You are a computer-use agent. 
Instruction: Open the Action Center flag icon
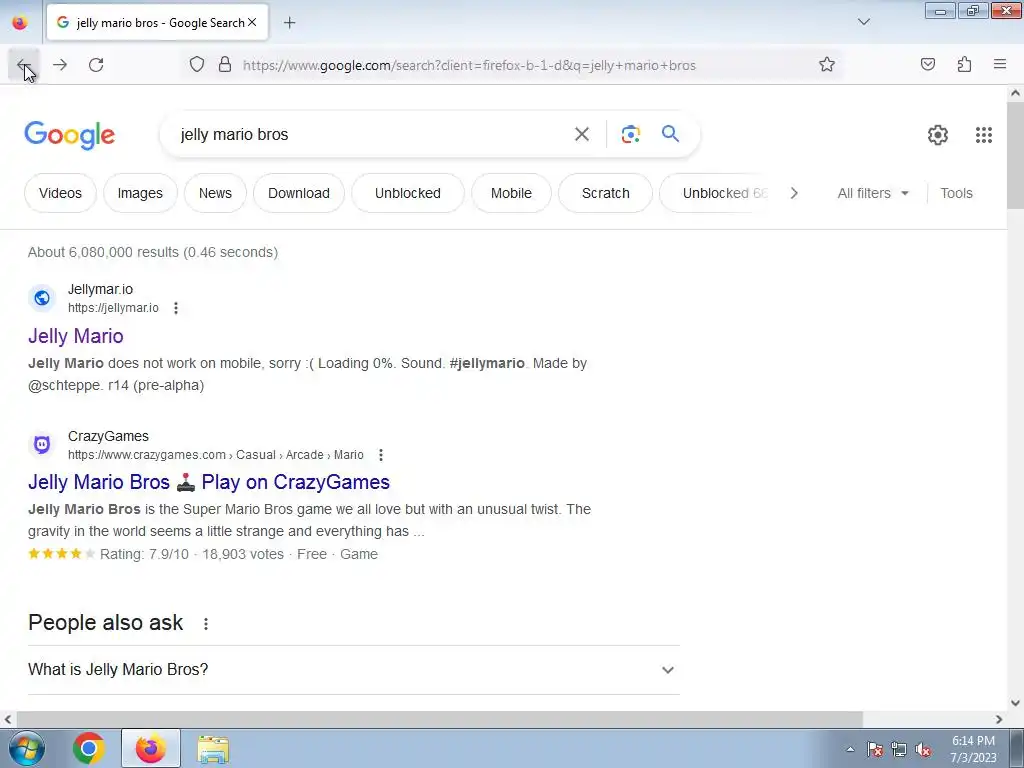pos(874,750)
